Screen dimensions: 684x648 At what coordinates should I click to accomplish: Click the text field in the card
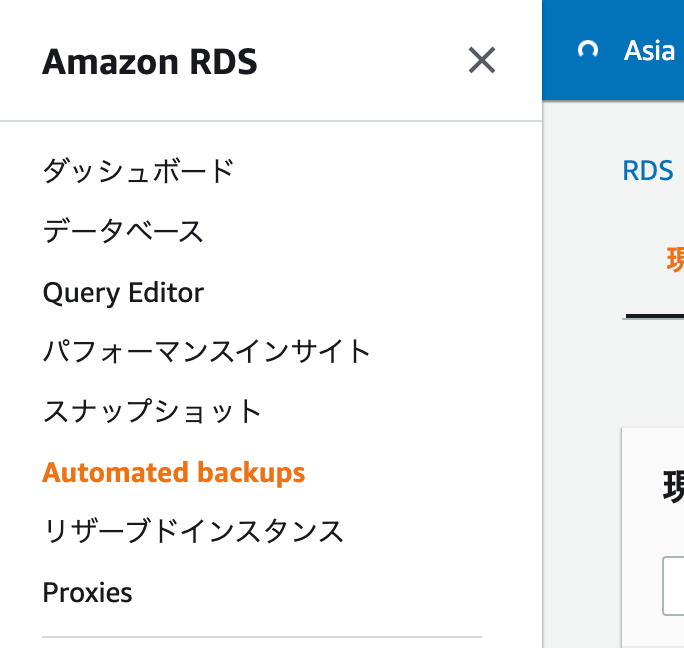pos(673,586)
